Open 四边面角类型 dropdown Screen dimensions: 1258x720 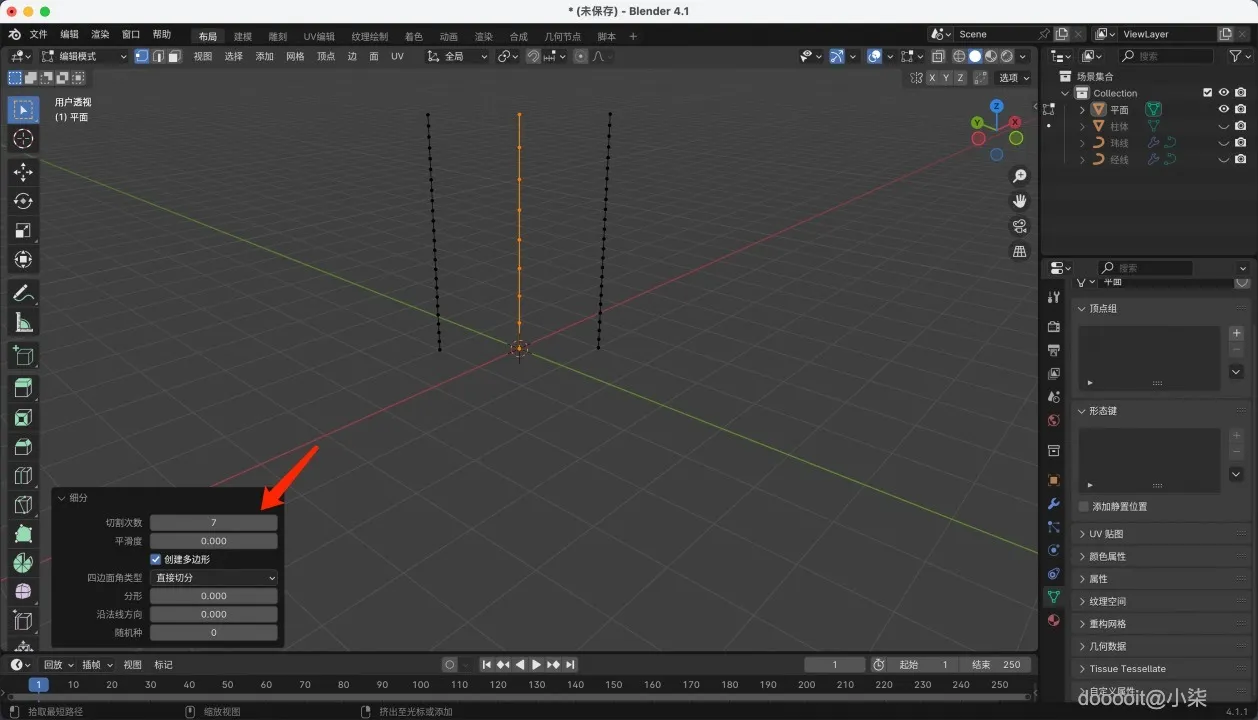[214, 578]
